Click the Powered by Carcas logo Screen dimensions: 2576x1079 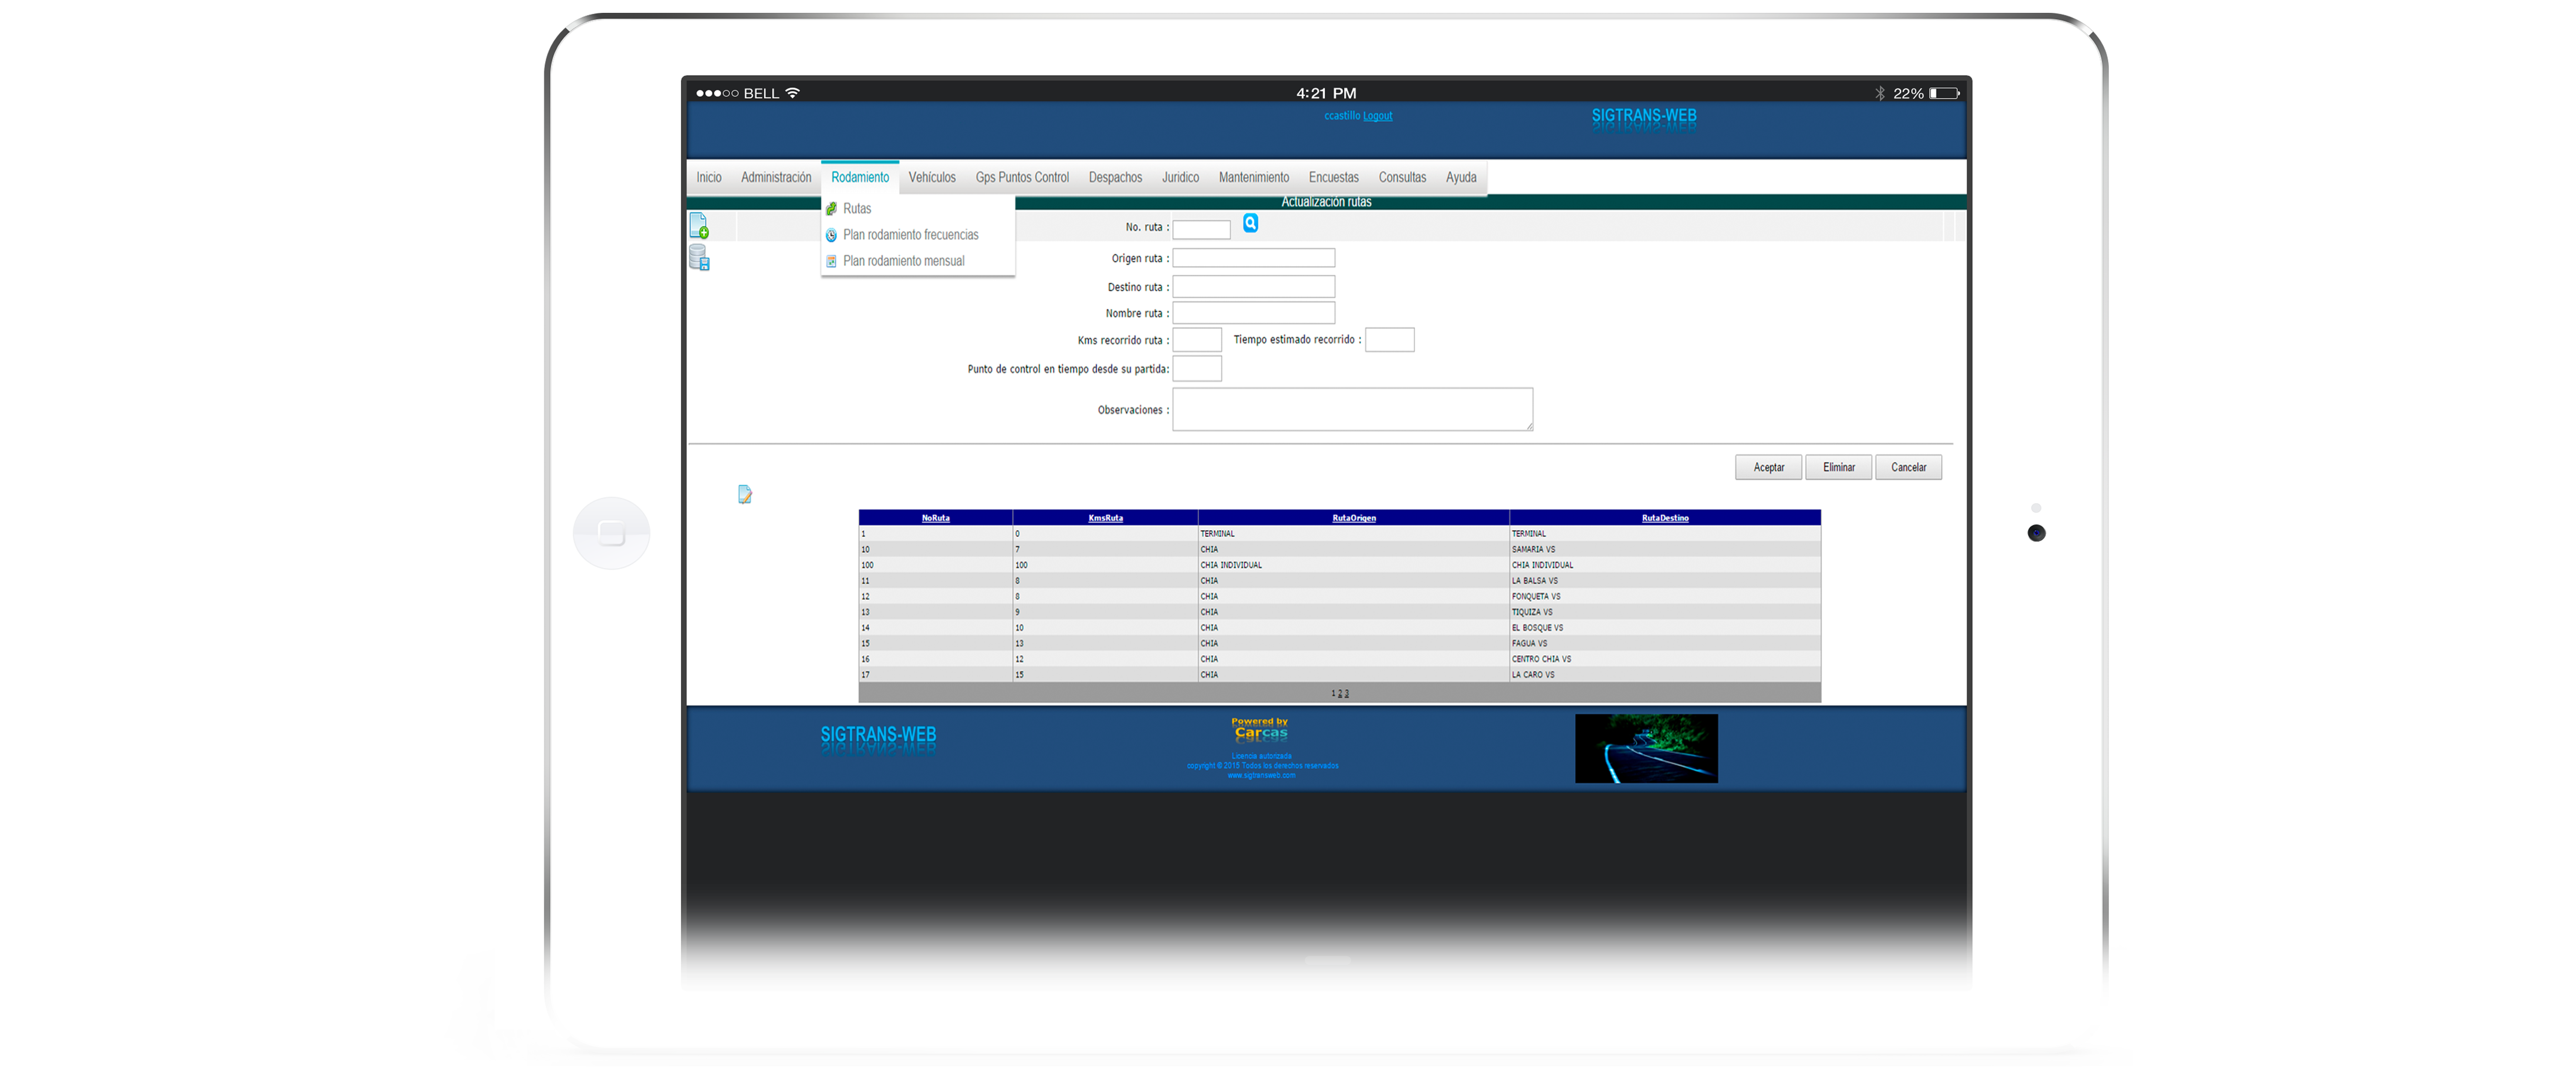[1260, 729]
